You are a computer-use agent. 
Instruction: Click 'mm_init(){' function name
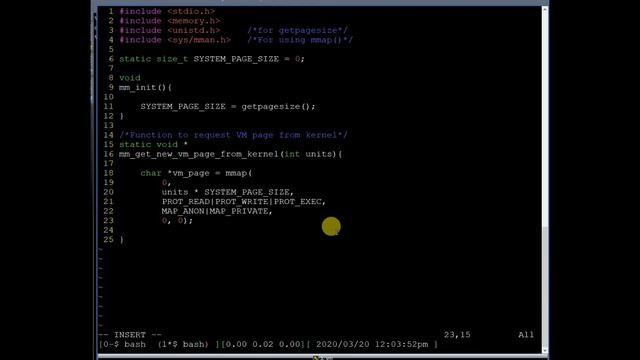[x=145, y=87]
